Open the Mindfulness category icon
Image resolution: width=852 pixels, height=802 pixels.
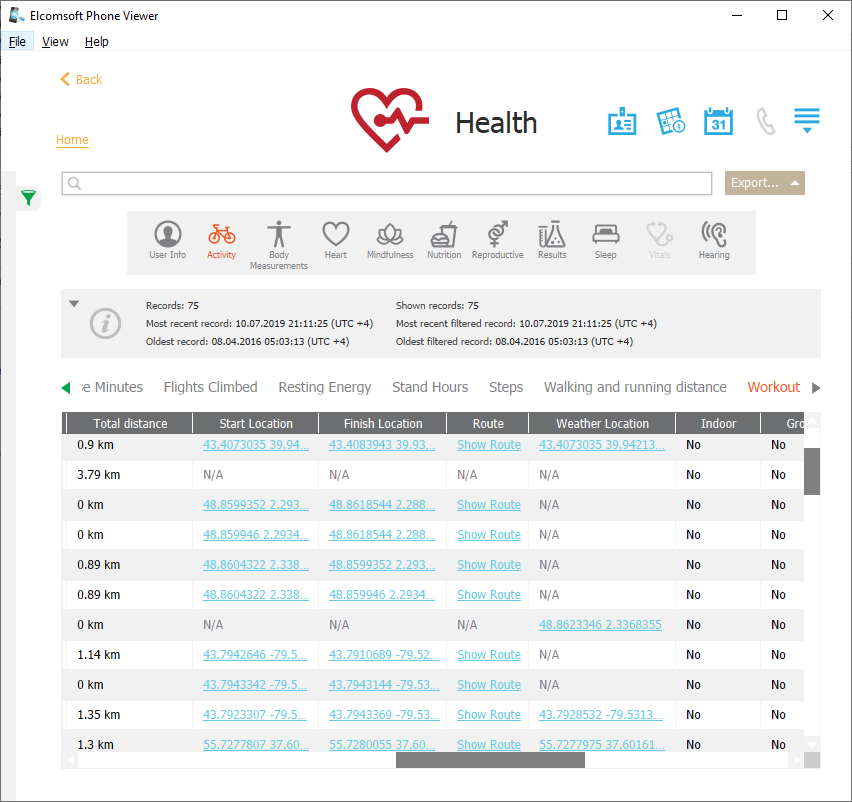389,241
